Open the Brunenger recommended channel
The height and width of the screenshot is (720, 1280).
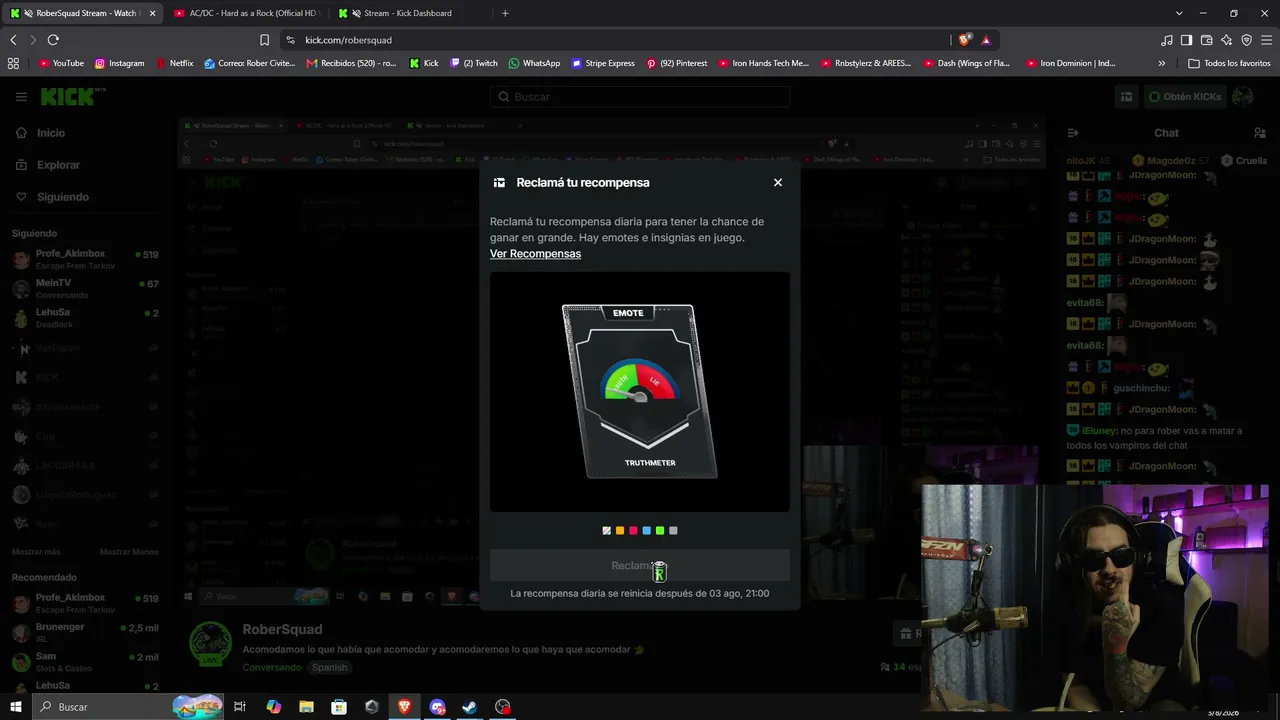(85, 632)
